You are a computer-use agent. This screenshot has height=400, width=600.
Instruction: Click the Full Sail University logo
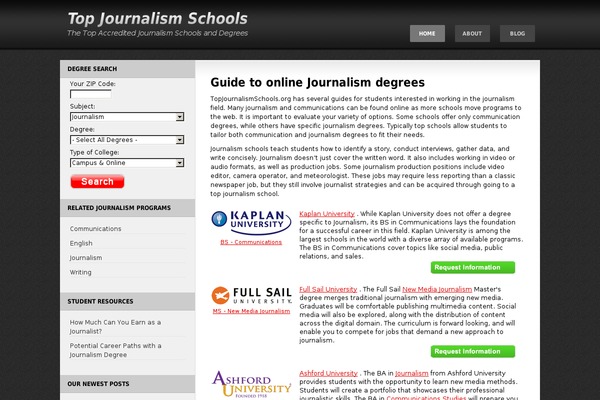tap(251, 296)
